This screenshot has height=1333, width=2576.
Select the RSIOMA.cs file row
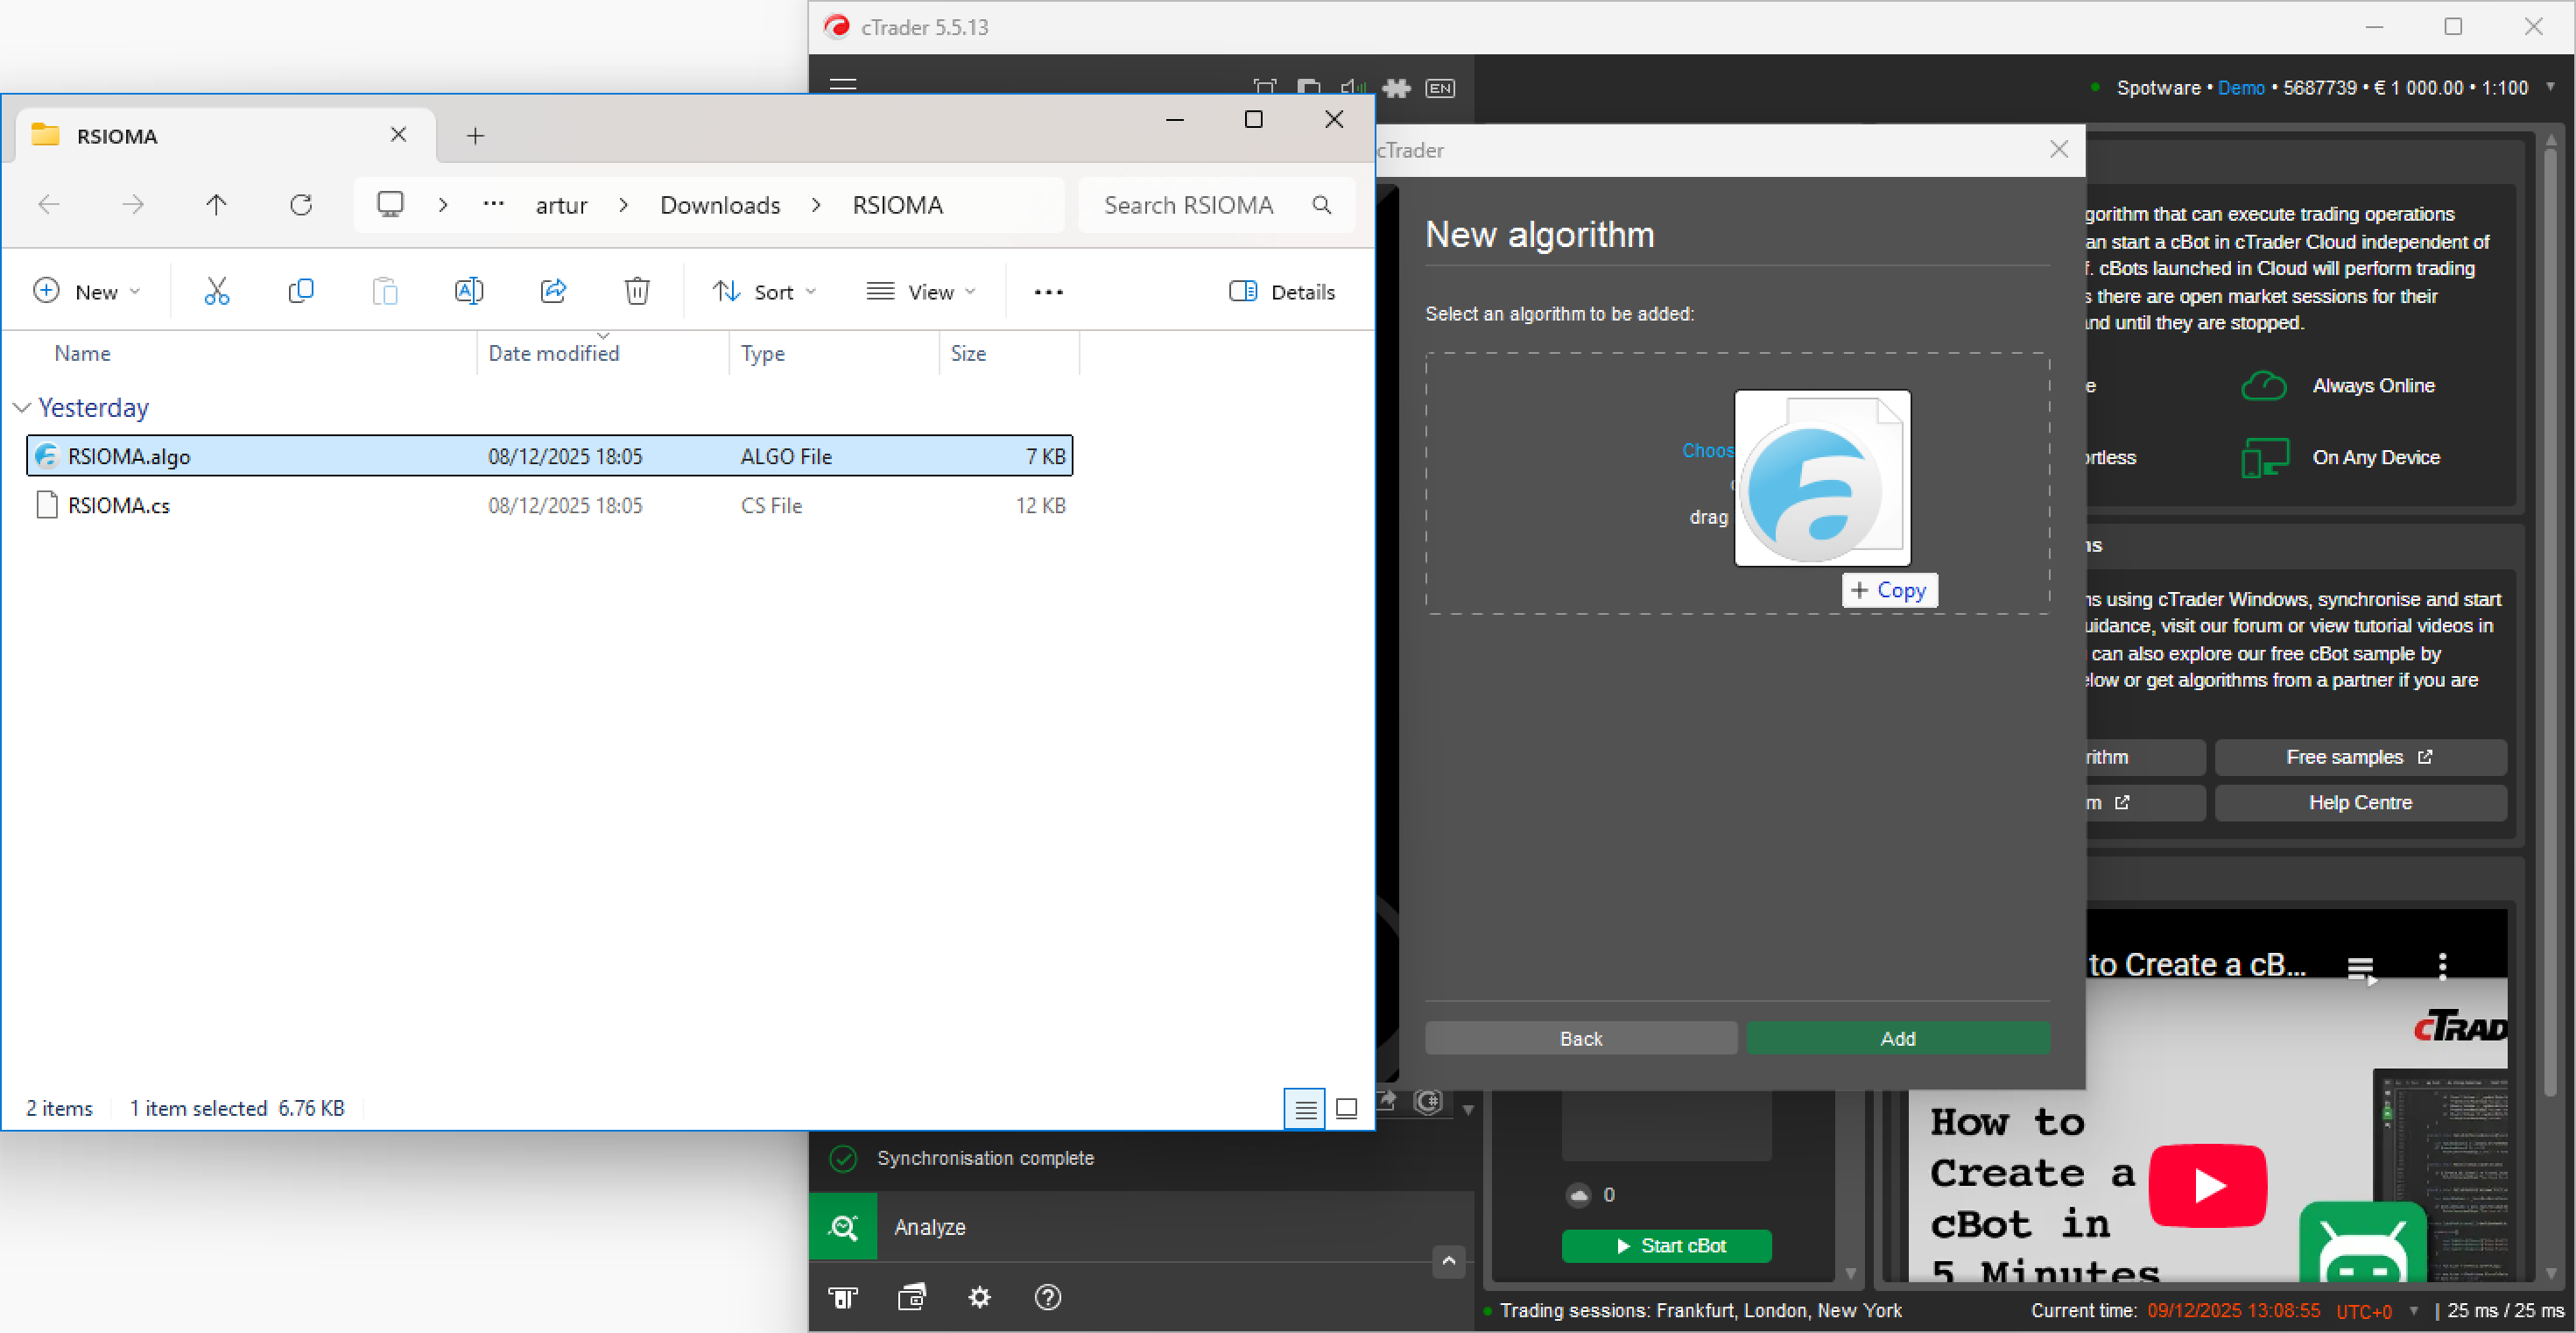[549, 505]
